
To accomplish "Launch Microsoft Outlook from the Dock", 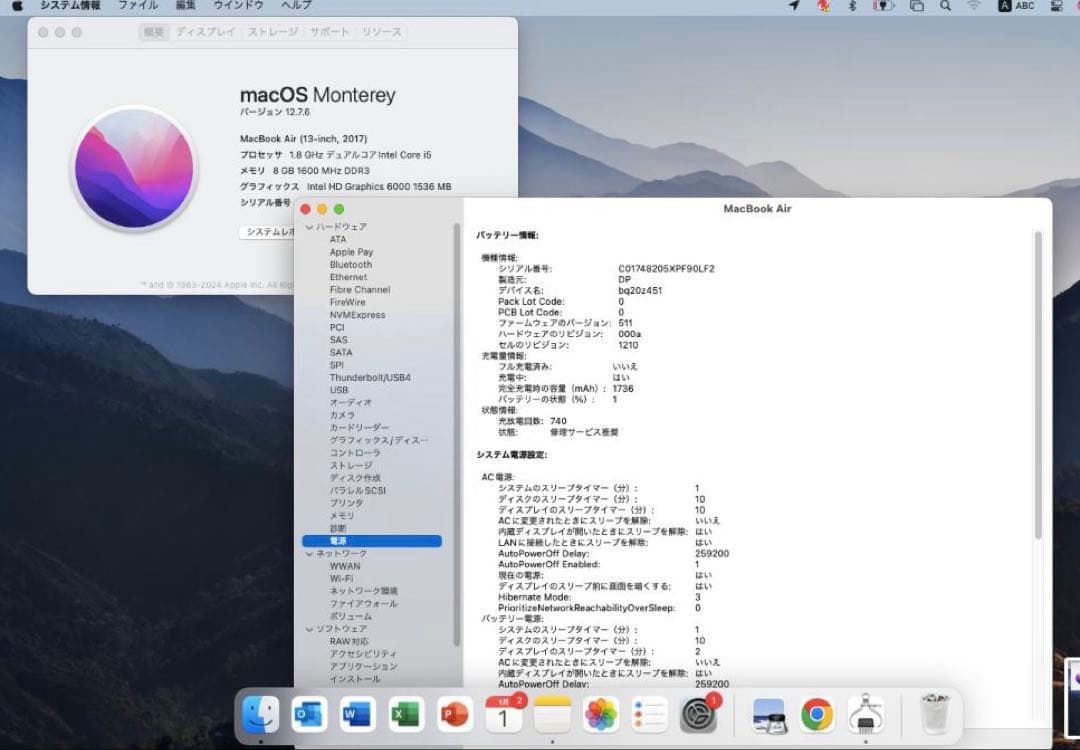I will [x=309, y=715].
